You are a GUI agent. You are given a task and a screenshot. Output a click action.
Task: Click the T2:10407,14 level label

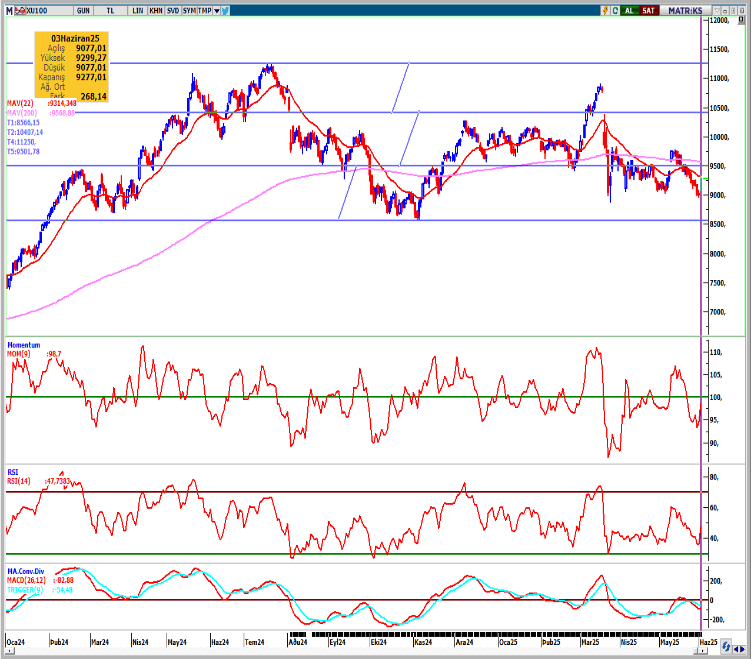tap(24, 132)
